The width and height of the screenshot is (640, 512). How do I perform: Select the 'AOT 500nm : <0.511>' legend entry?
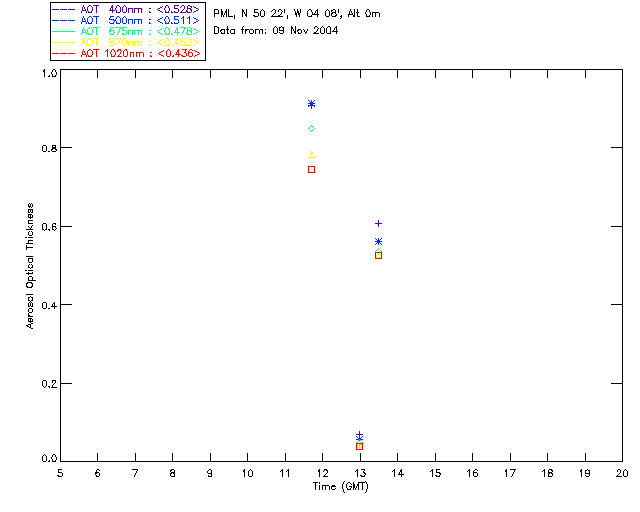click(x=126, y=20)
